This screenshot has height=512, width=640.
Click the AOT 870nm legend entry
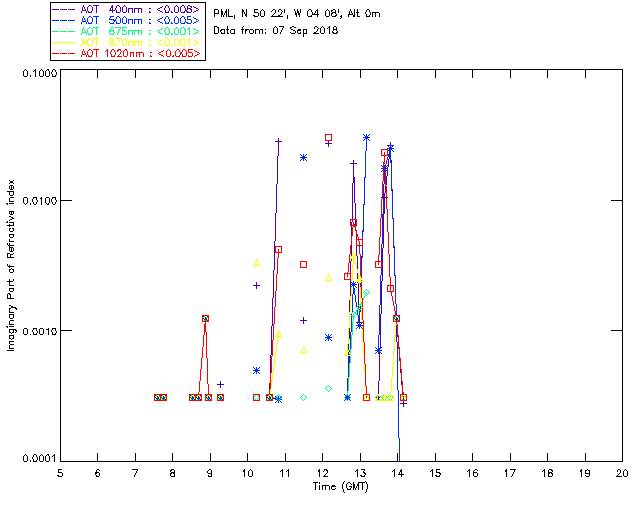[127, 42]
